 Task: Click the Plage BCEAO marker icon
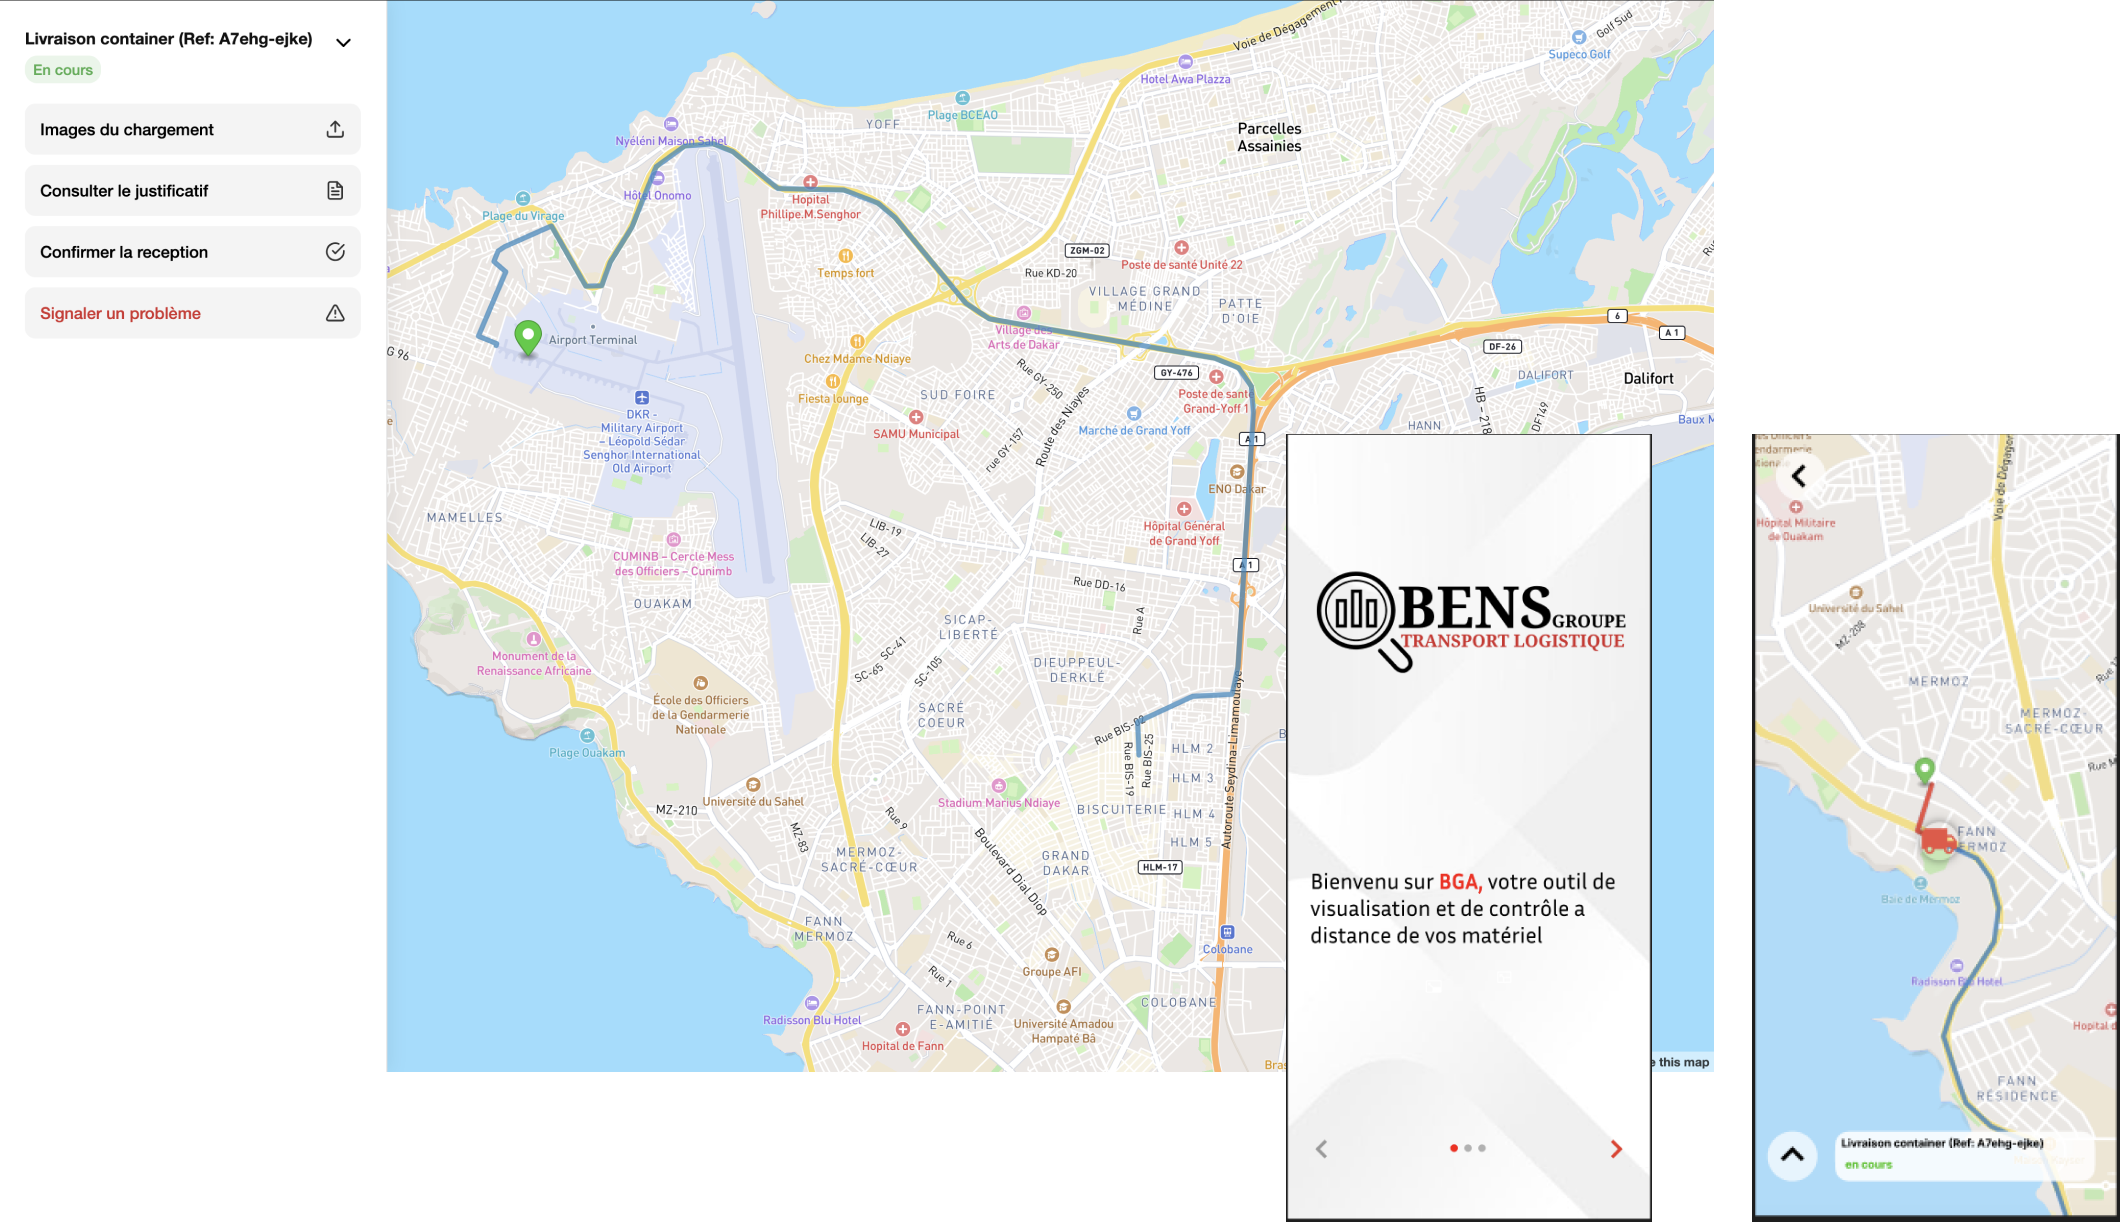point(962,98)
